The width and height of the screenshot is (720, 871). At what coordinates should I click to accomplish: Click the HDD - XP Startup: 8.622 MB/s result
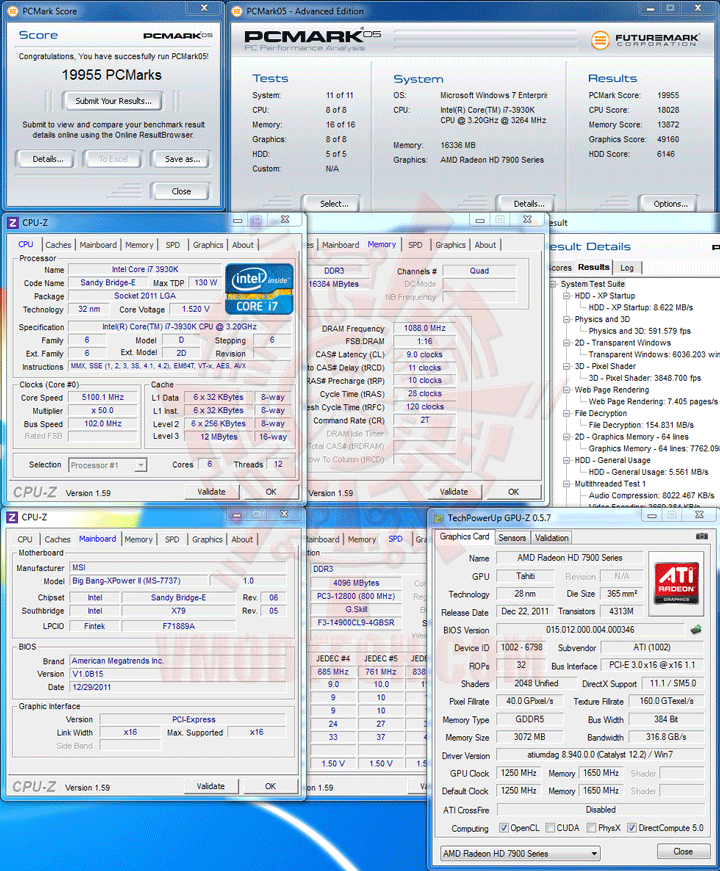pyautogui.click(x=641, y=308)
